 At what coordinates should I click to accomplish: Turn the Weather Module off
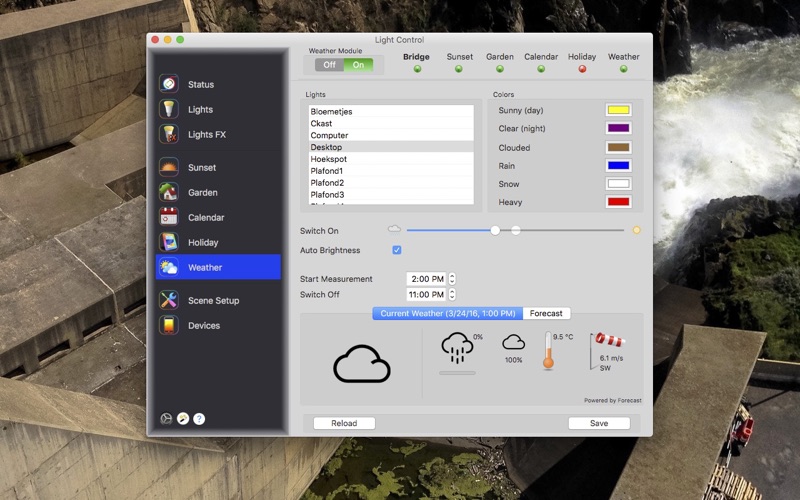pyautogui.click(x=329, y=65)
